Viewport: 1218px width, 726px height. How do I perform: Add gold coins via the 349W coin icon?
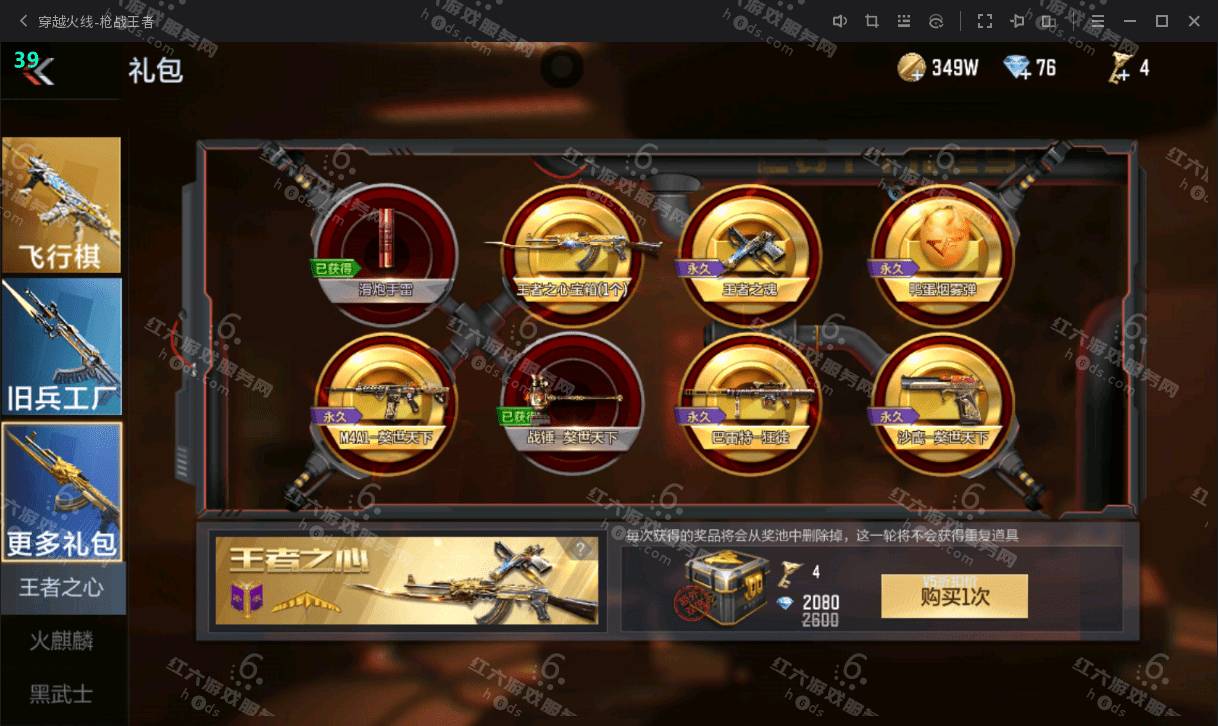pyautogui.click(x=911, y=68)
